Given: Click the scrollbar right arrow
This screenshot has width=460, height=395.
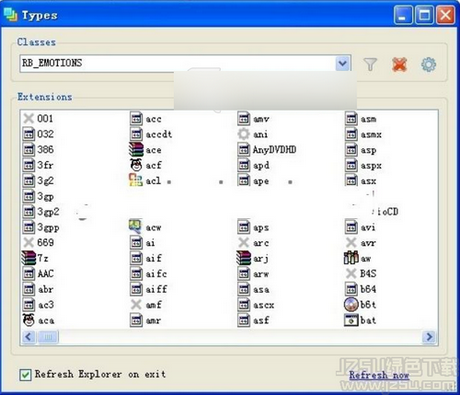Looking at the screenshot, I should [x=429, y=337].
